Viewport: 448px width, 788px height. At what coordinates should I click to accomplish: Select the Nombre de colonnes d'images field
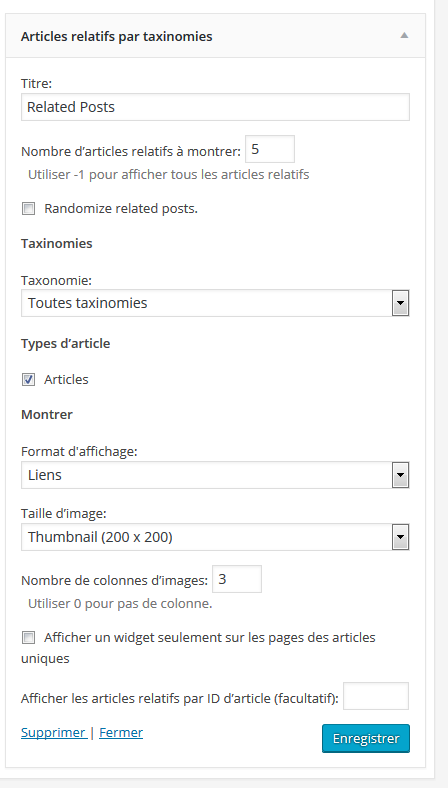(237, 579)
